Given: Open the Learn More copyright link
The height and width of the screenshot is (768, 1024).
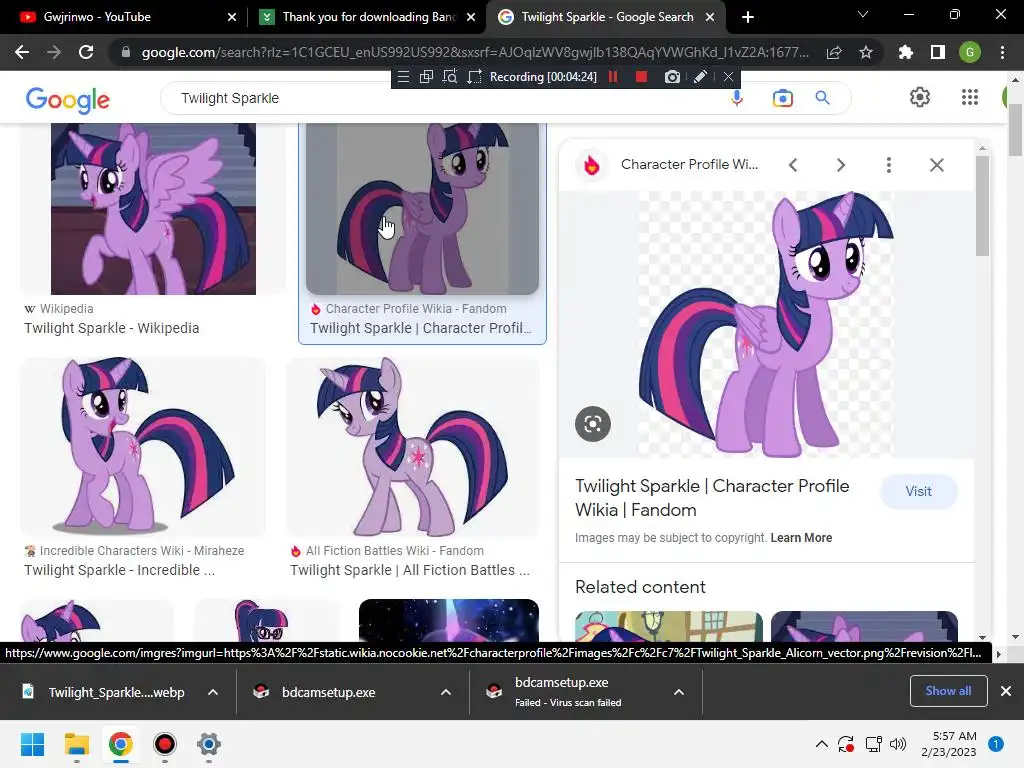Looking at the screenshot, I should click(x=801, y=537).
